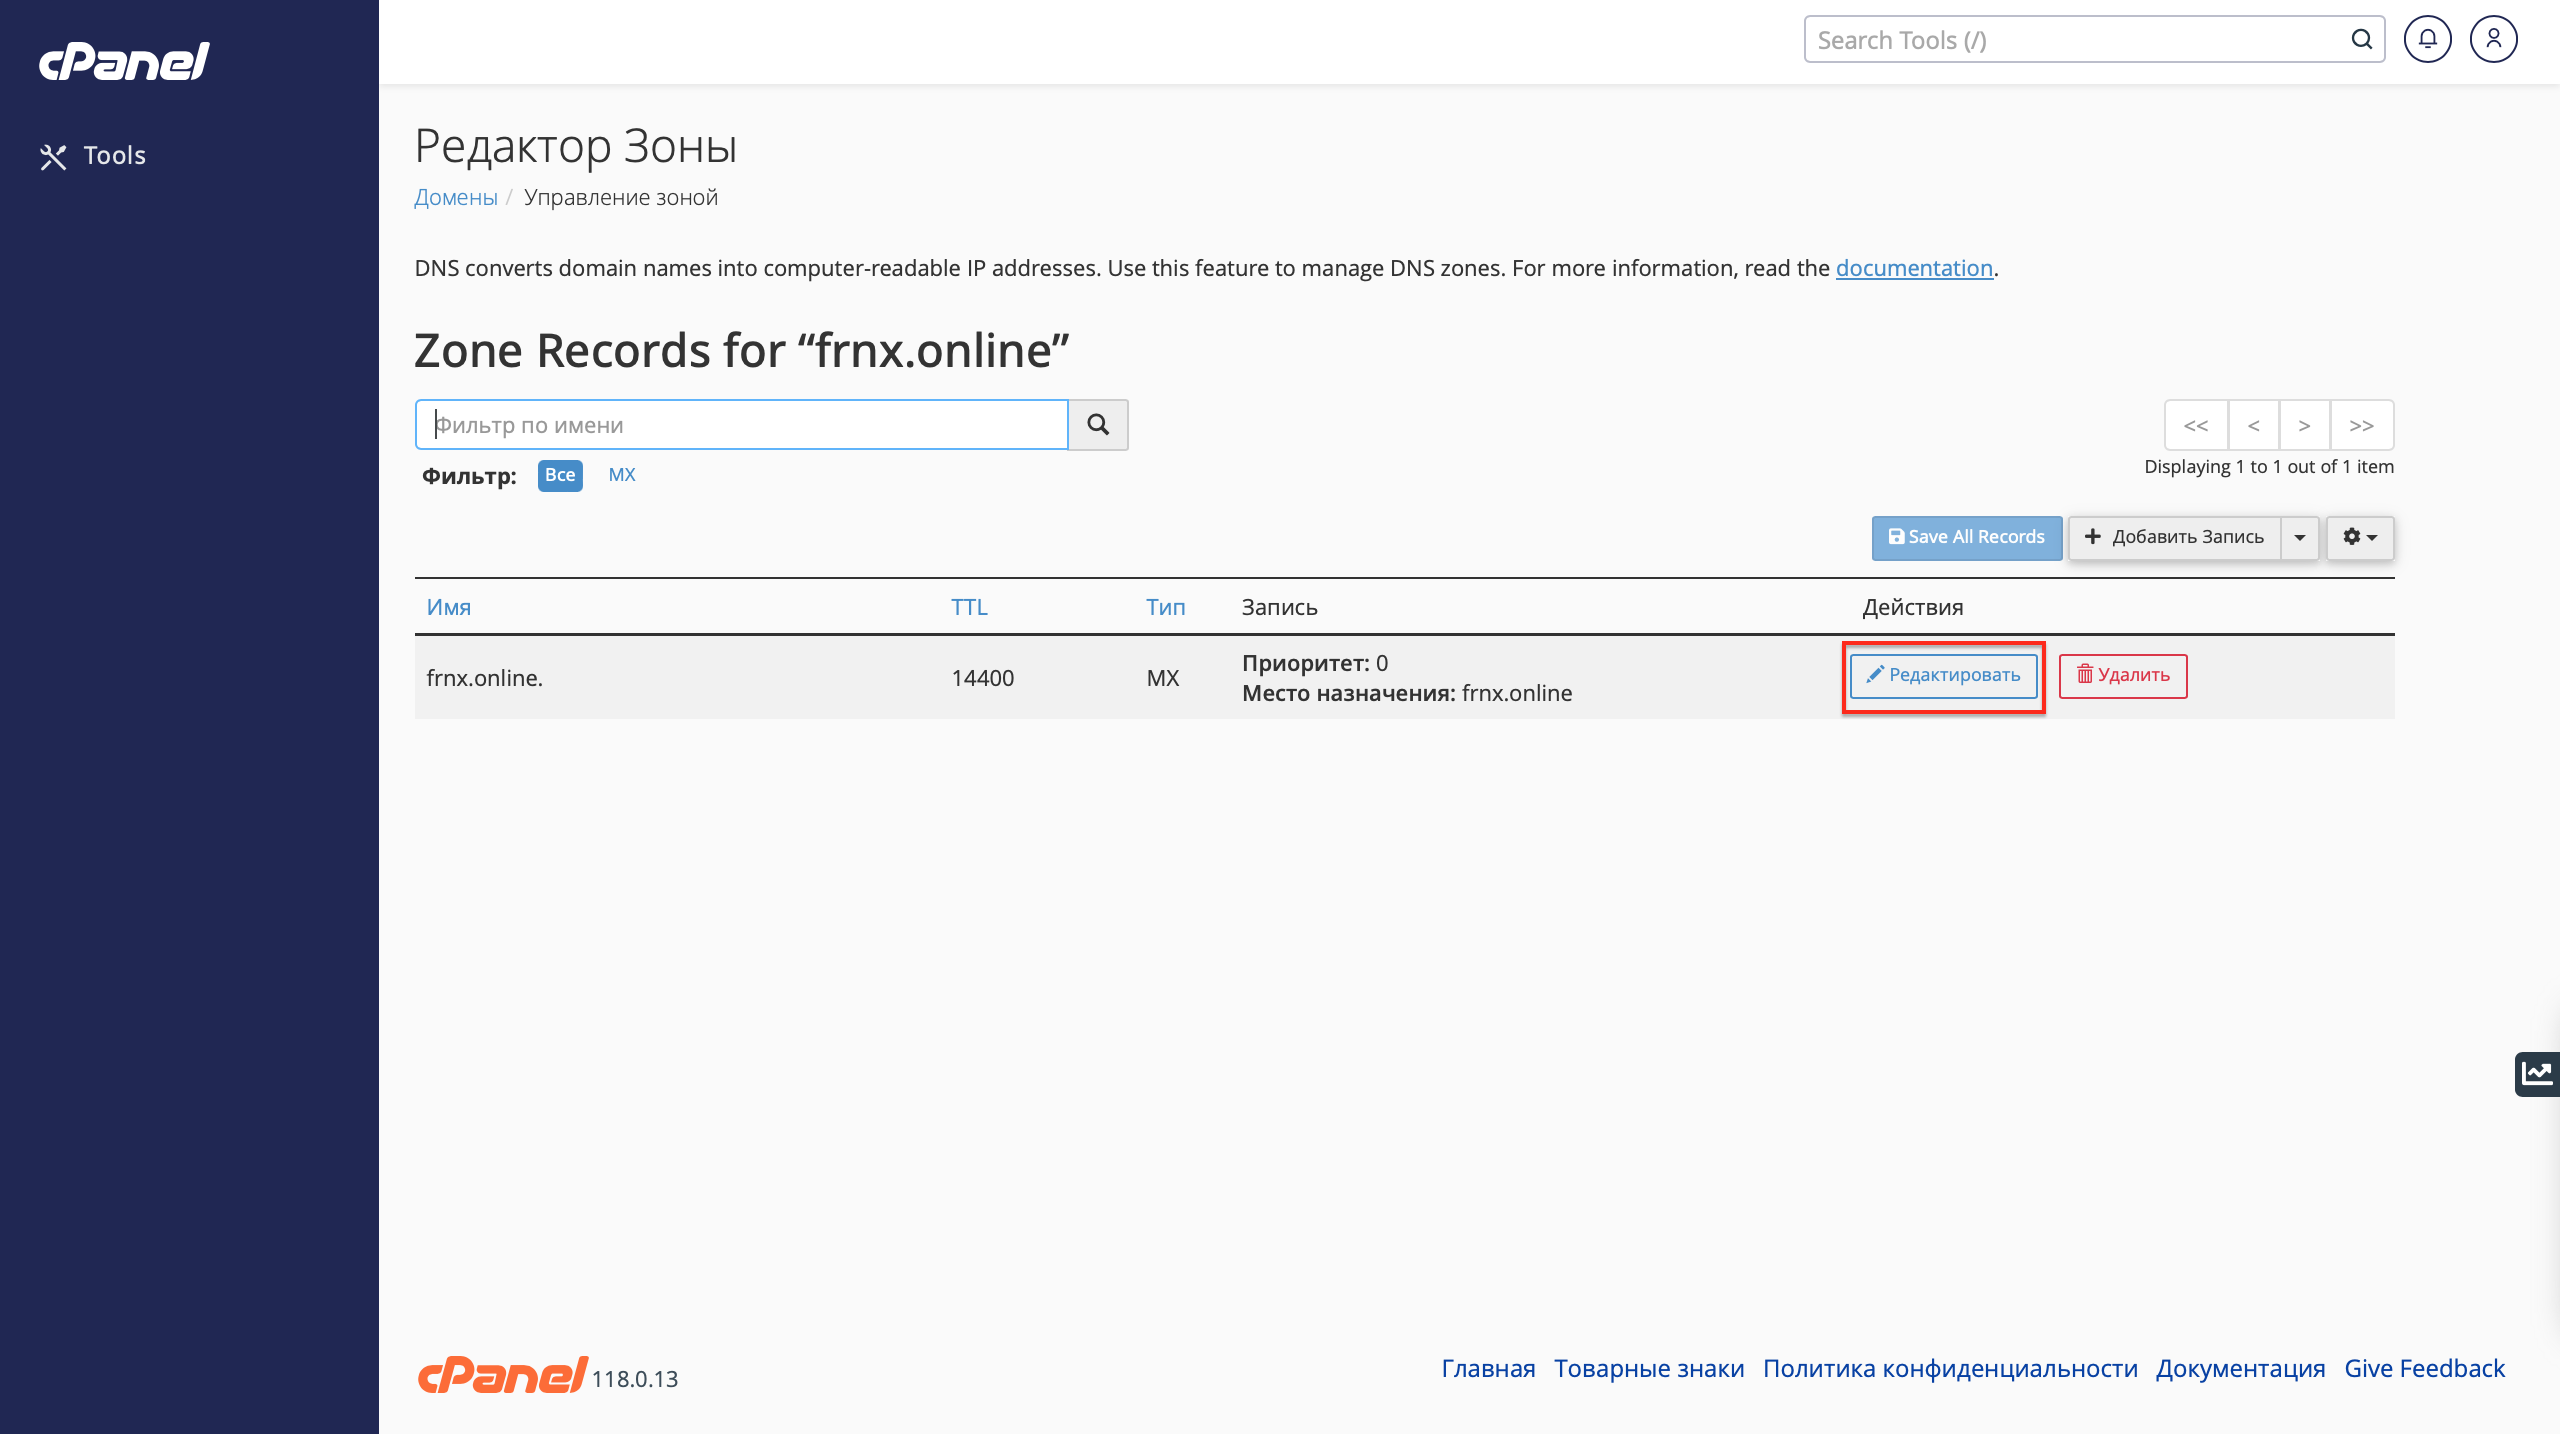The image size is (2560, 1434).
Task: Click Добавить Запись button
Action: pos(2174,537)
